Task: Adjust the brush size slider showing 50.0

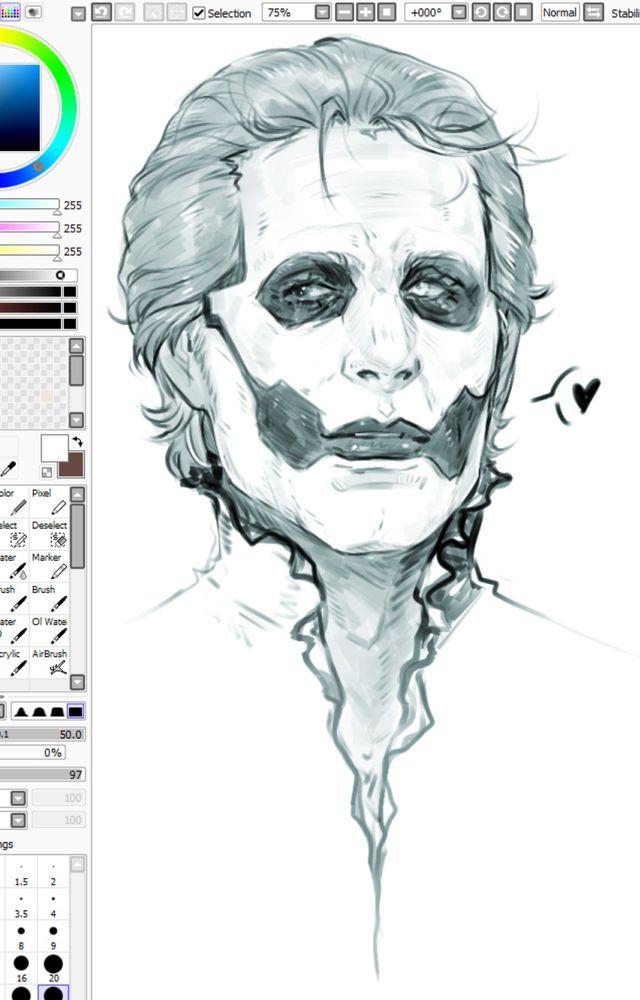Action: tap(41, 734)
